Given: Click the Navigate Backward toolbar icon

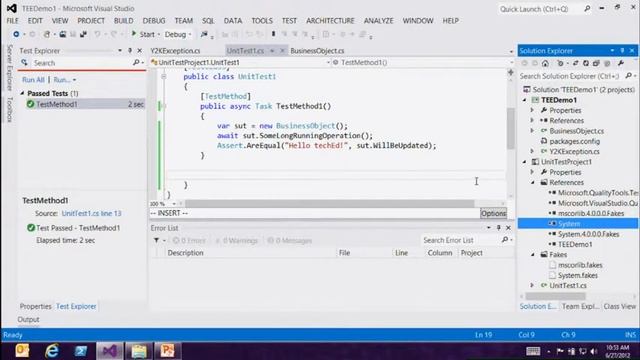Looking at the screenshot, I should [x=16, y=35].
